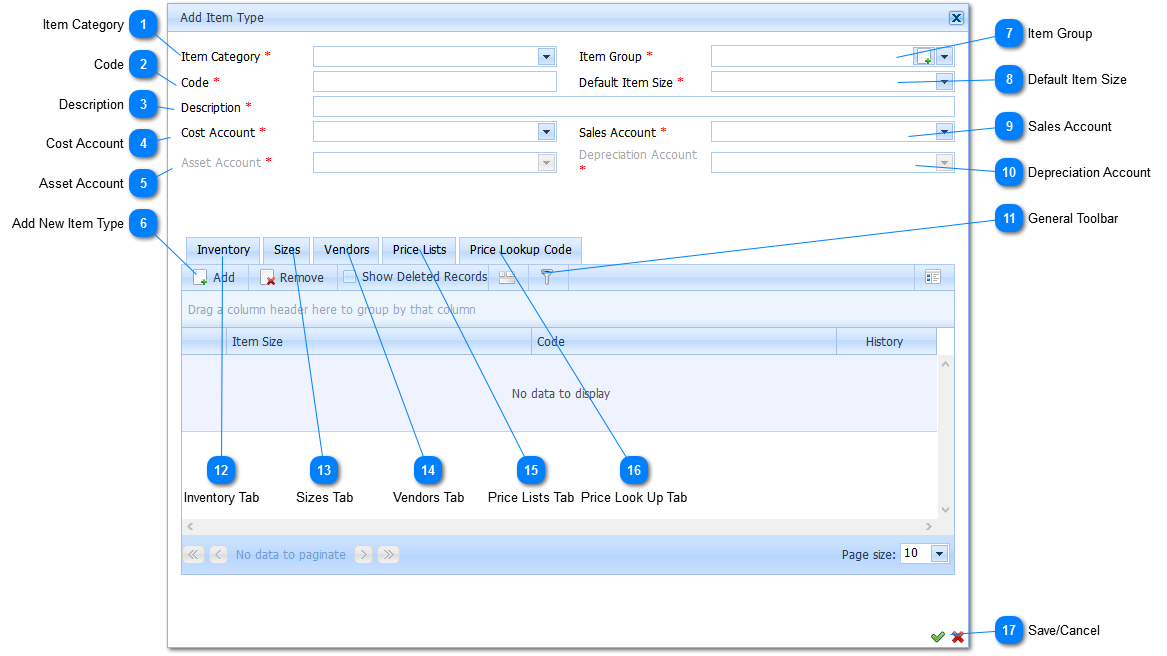Switch to the Vendors tab
Image resolution: width=1167 pixels, height=656 pixels.
(x=346, y=250)
